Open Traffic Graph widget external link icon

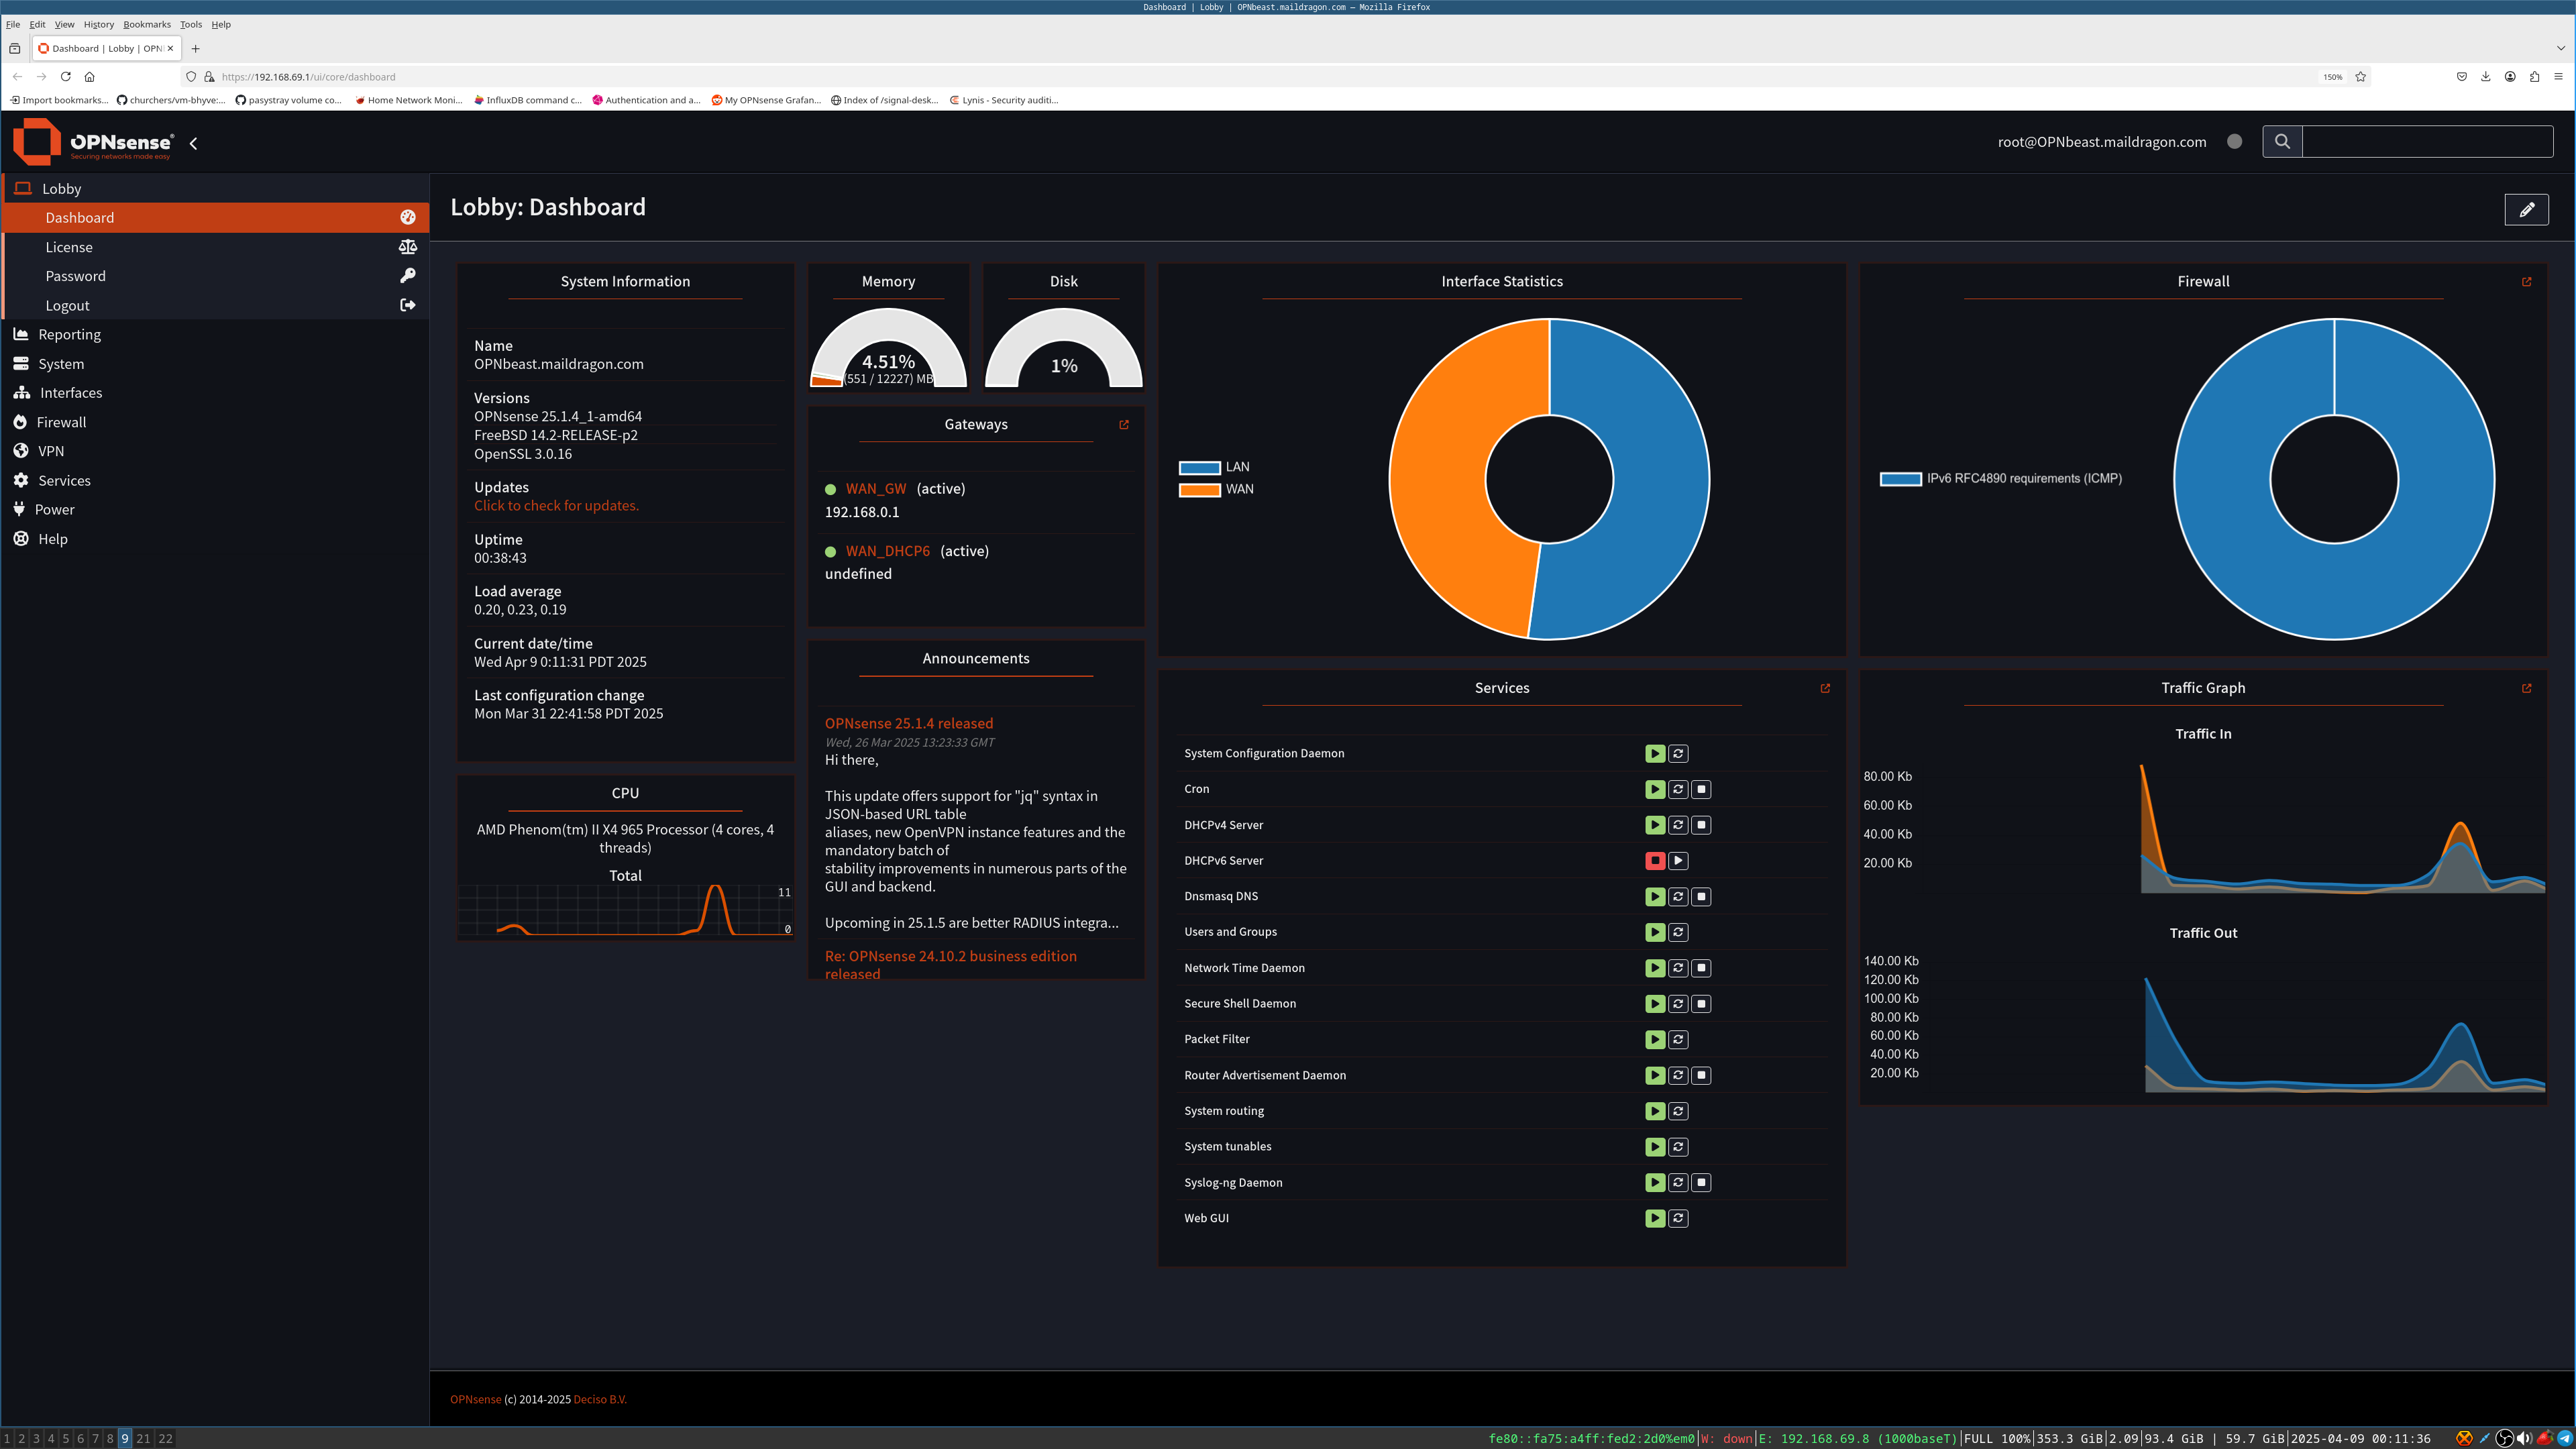pos(2527,688)
